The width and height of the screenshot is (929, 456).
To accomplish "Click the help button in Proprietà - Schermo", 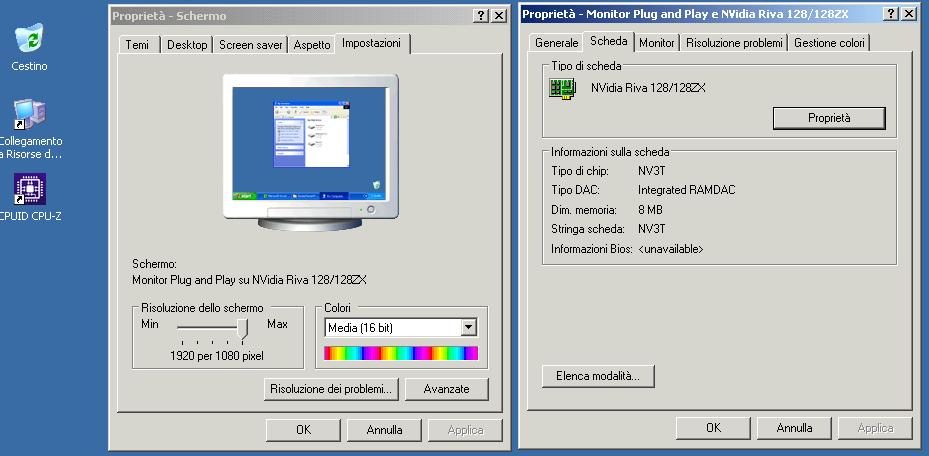I will click(x=481, y=16).
